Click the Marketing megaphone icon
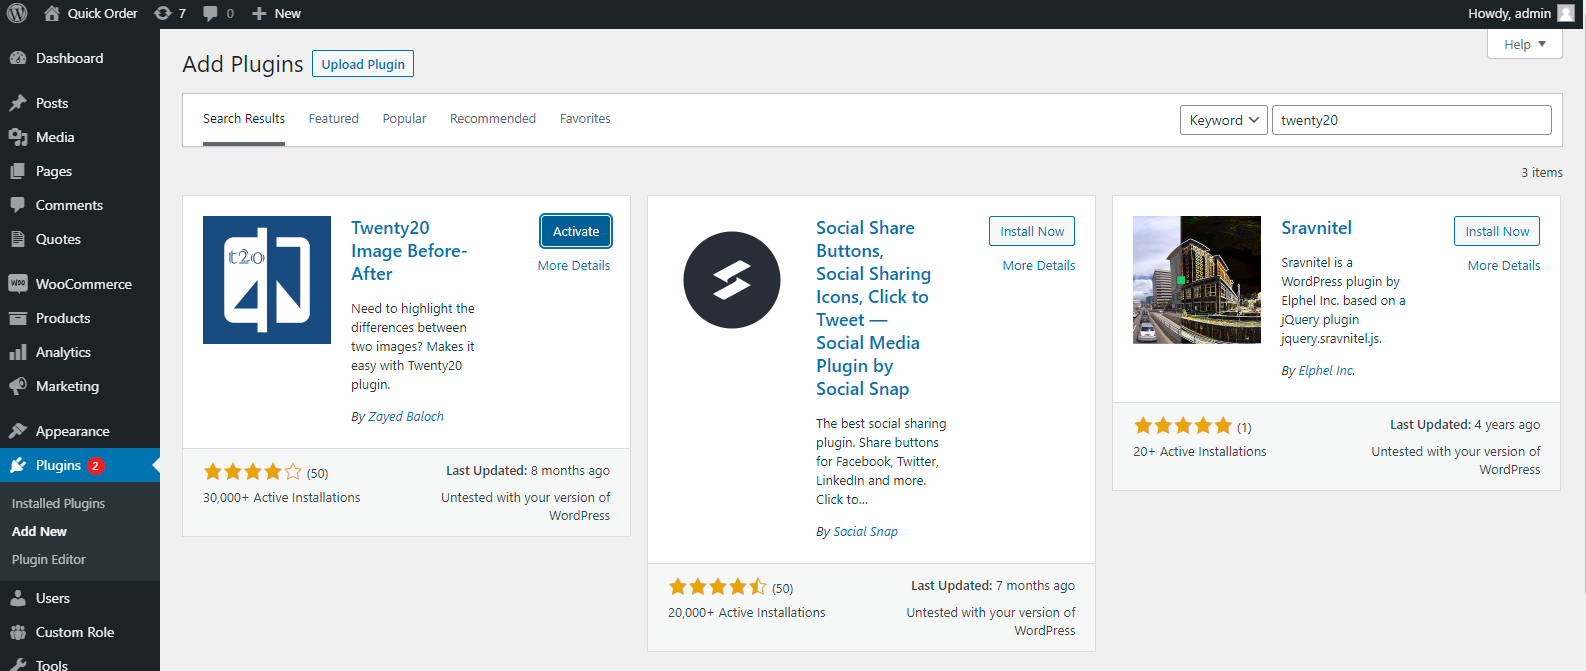The height and width of the screenshot is (671, 1586). (x=18, y=386)
